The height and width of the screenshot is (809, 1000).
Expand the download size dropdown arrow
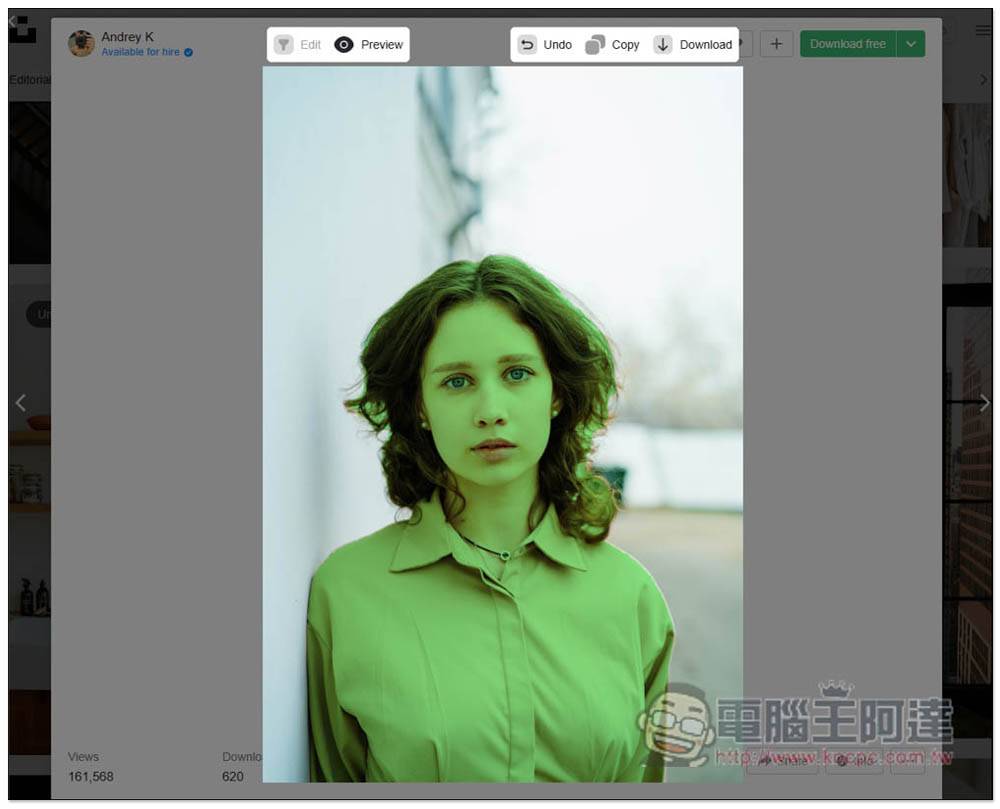(x=911, y=44)
